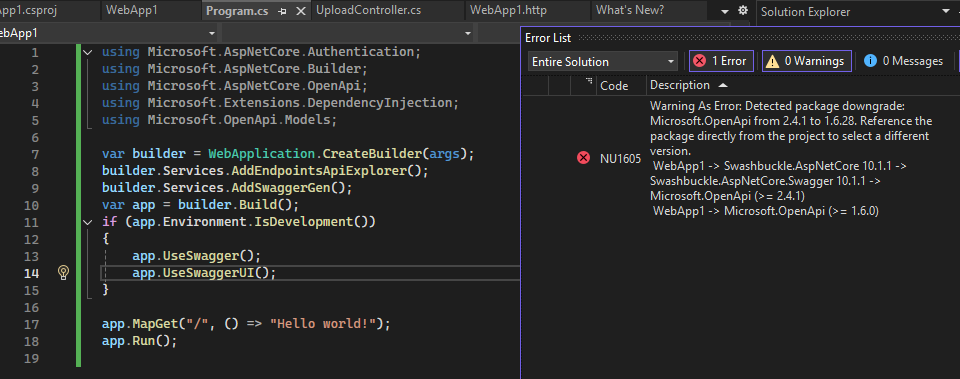Sort error list by Description column

(680, 85)
